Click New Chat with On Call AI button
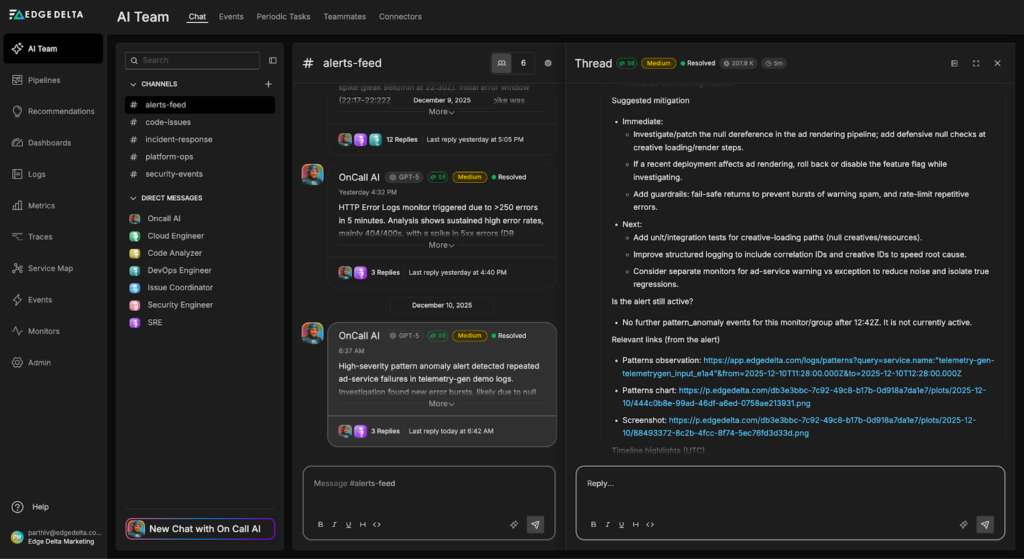Screen dimensions: 1024x559 click(200, 529)
